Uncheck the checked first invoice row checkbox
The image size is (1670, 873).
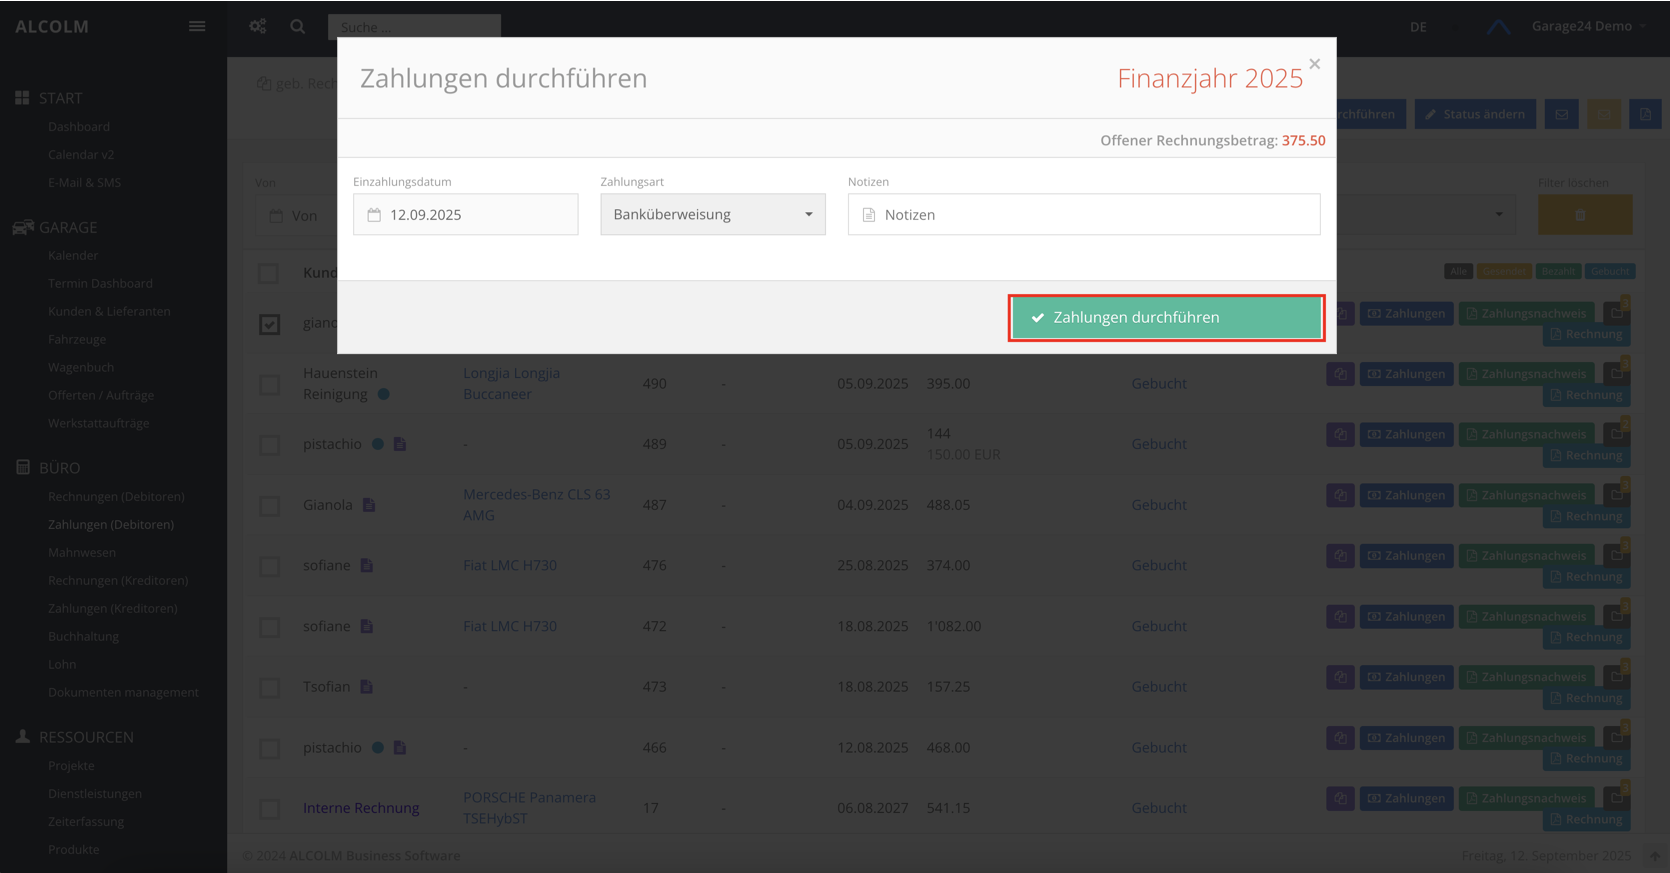click(x=269, y=324)
